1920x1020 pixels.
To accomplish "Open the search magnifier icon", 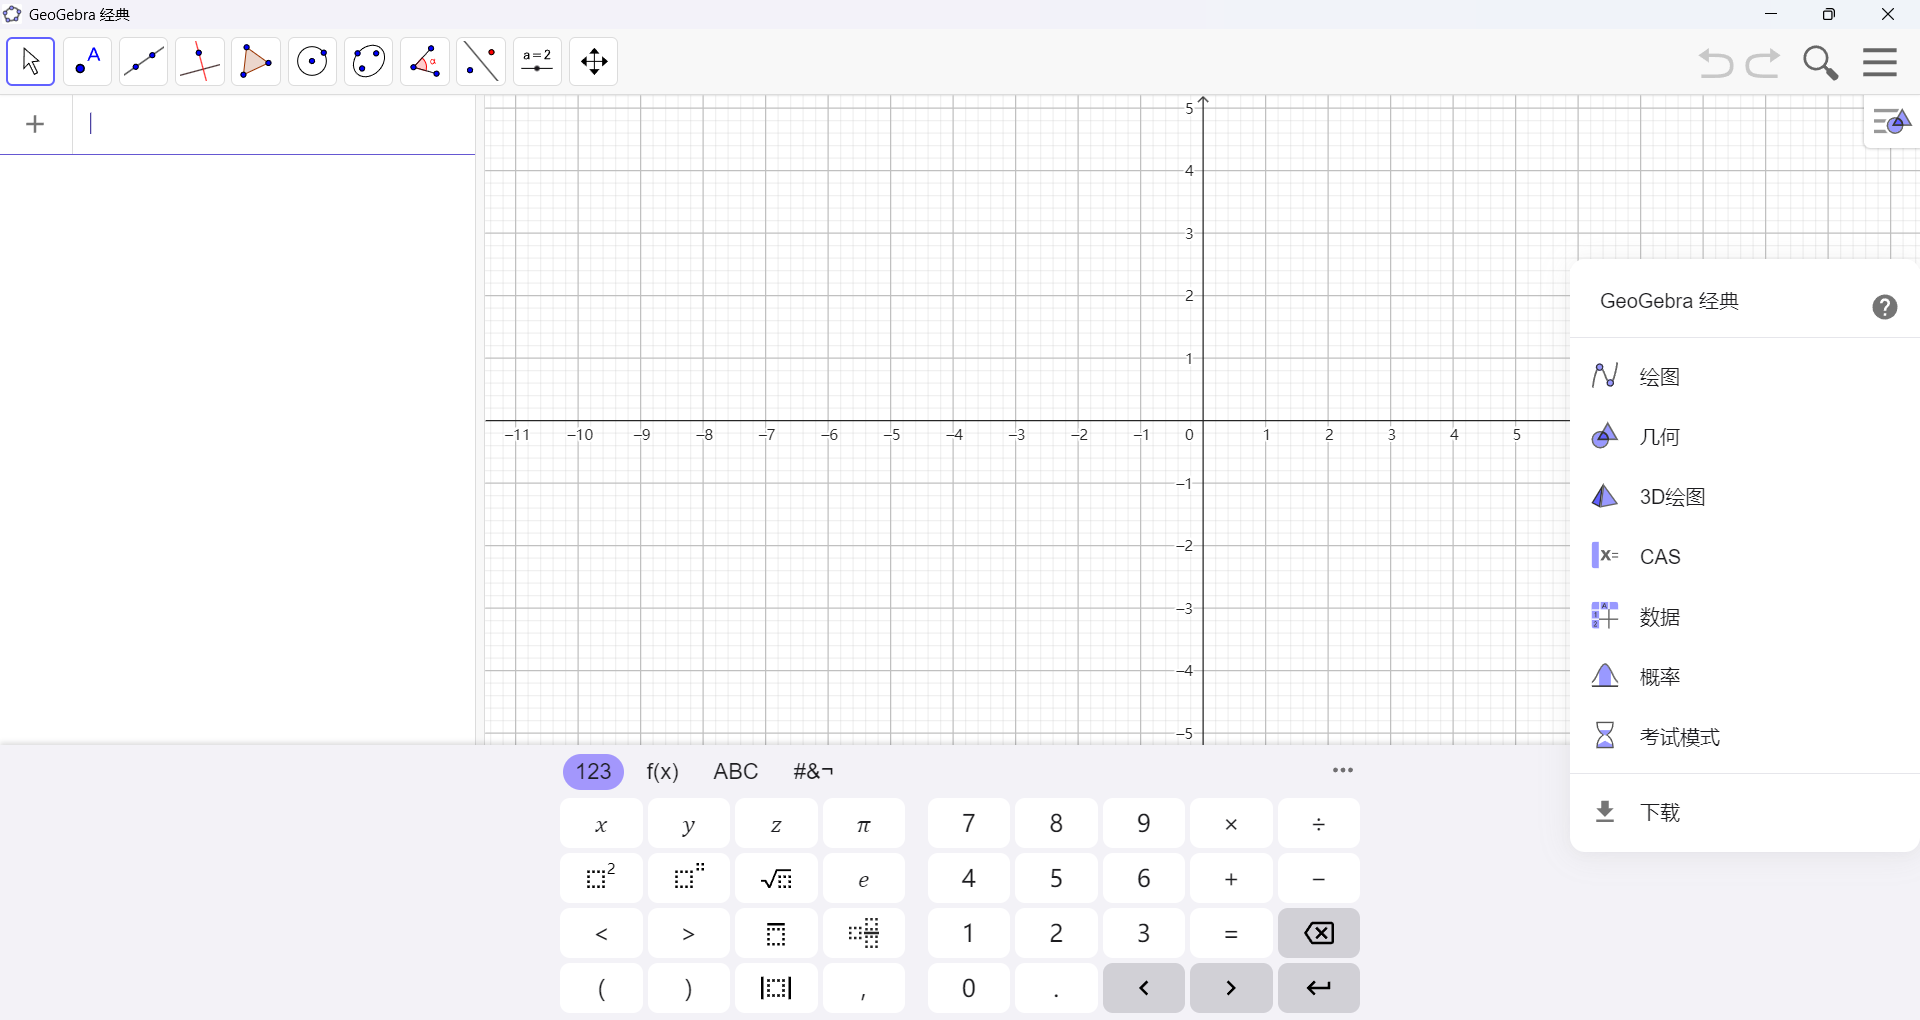I will pyautogui.click(x=1821, y=63).
